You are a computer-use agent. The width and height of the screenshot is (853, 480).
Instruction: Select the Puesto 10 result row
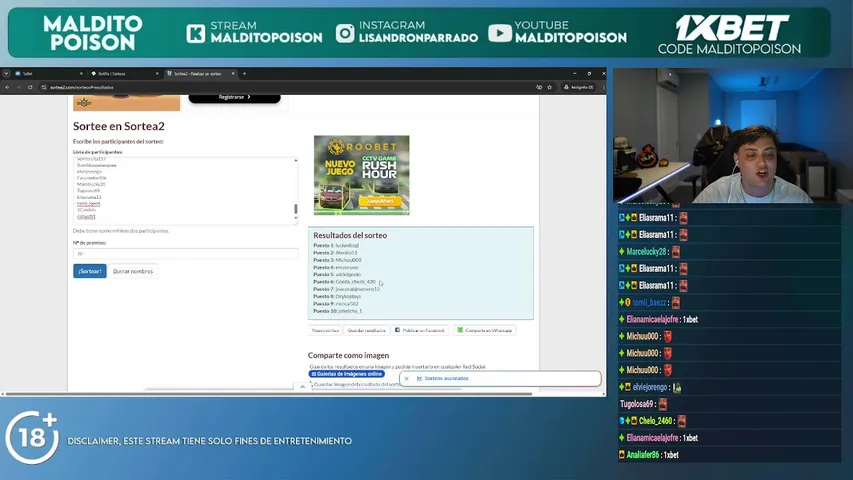(x=337, y=311)
